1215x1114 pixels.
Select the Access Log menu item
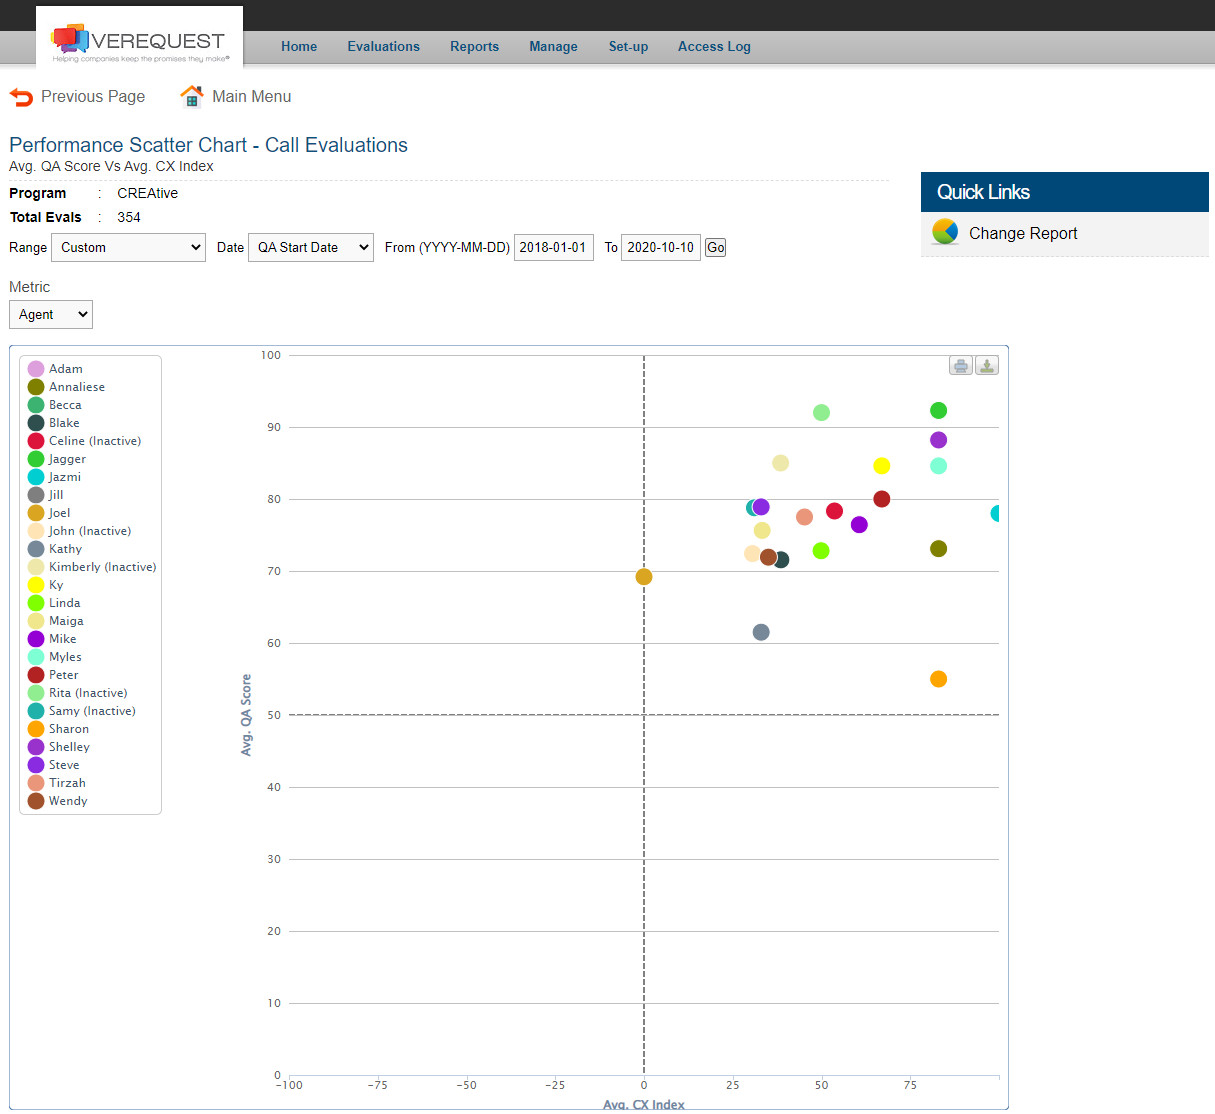coord(713,46)
